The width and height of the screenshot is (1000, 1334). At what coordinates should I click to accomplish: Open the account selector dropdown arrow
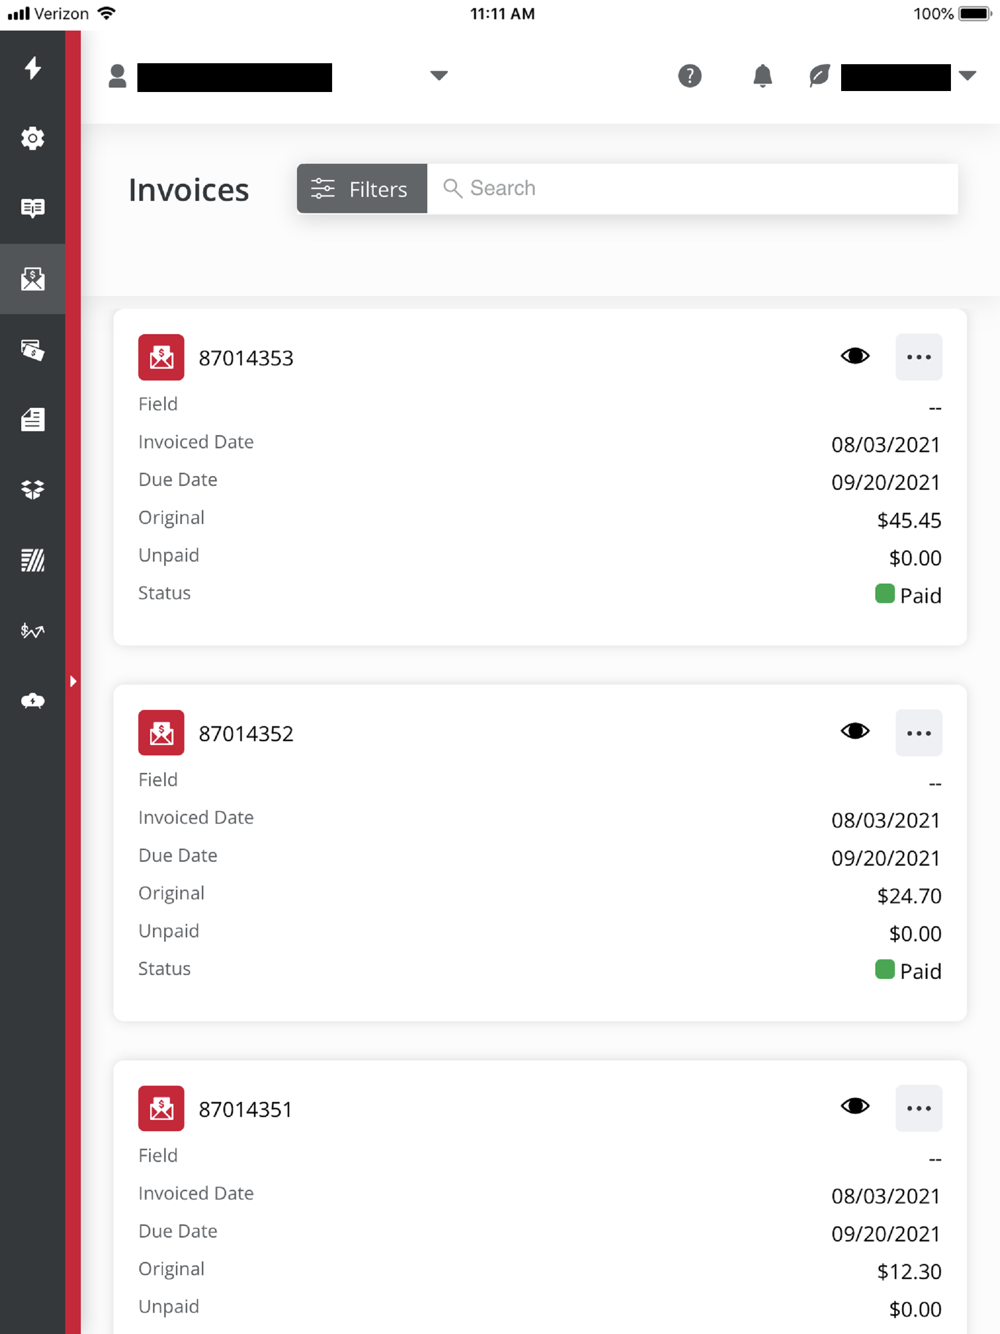click(x=438, y=75)
